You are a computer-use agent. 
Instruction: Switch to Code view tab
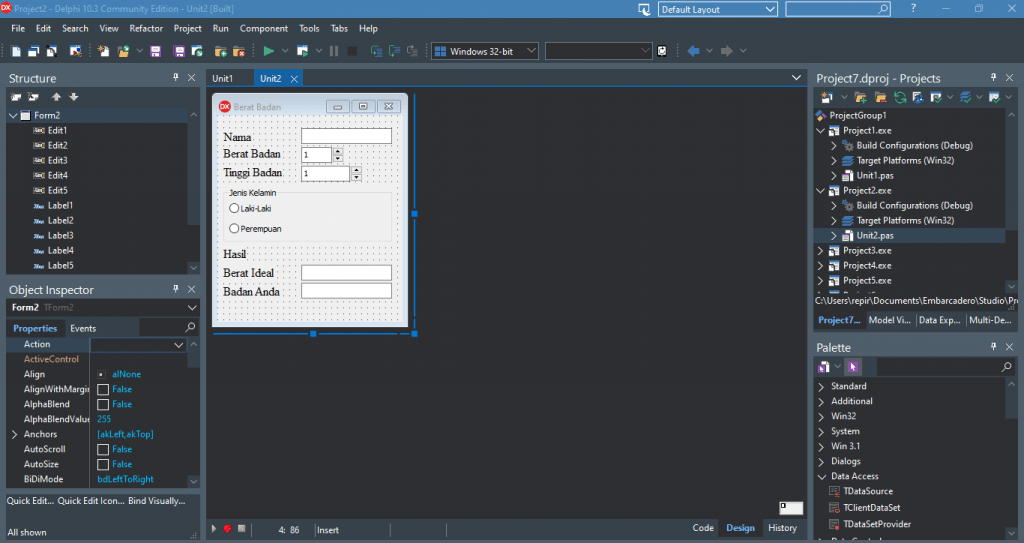(703, 528)
